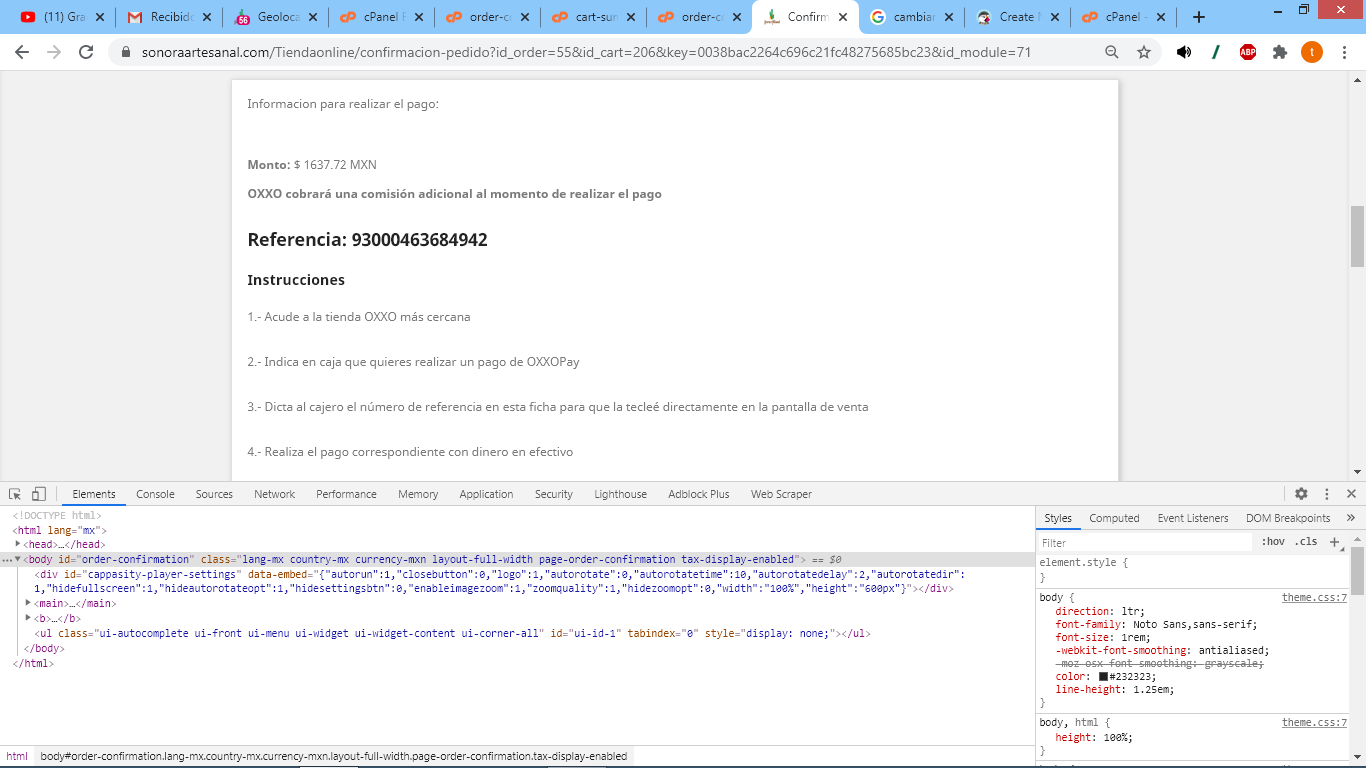Open the Event Listeners tab

tap(1193, 518)
